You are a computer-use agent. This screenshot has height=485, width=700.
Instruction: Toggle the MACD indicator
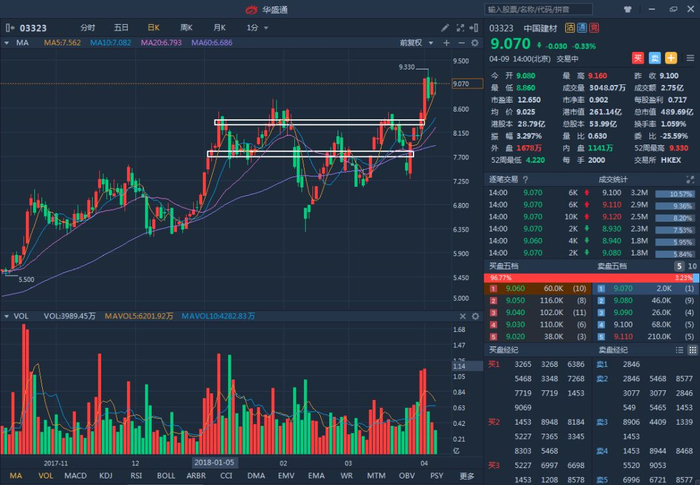[x=76, y=476]
